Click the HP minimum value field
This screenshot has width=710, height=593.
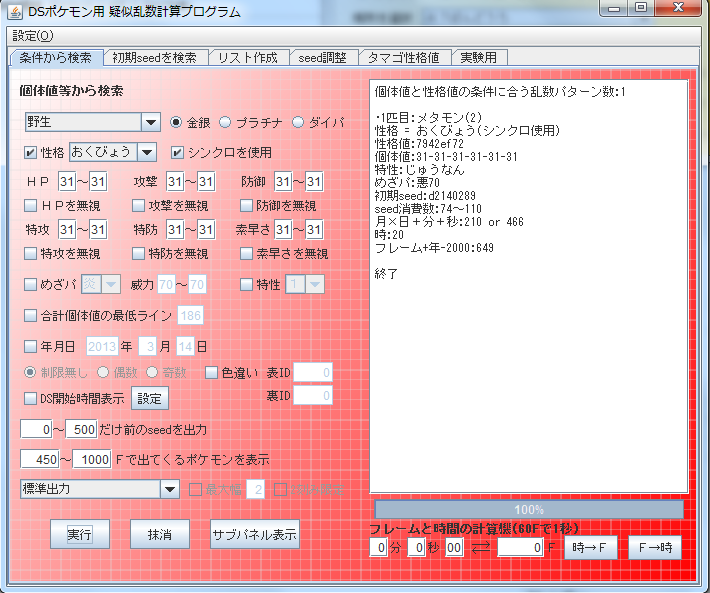[x=67, y=182]
